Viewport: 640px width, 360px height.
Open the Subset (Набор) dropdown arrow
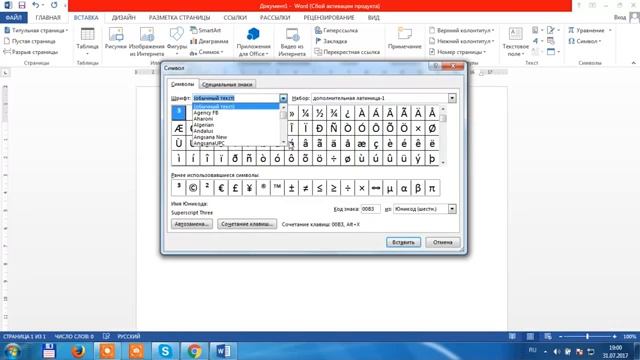click(452, 98)
